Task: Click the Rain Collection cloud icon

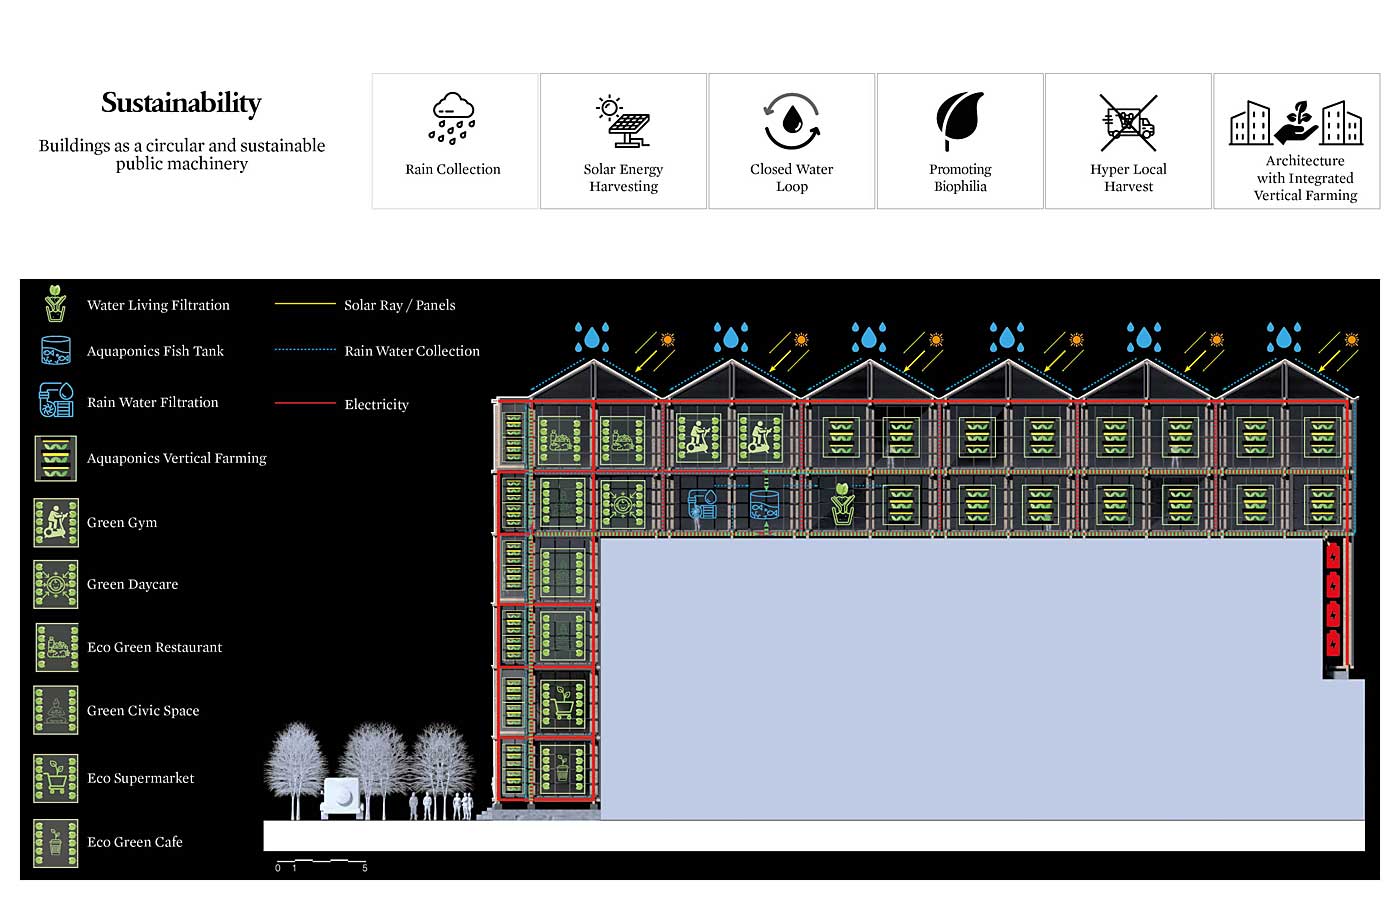Action: [x=453, y=119]
